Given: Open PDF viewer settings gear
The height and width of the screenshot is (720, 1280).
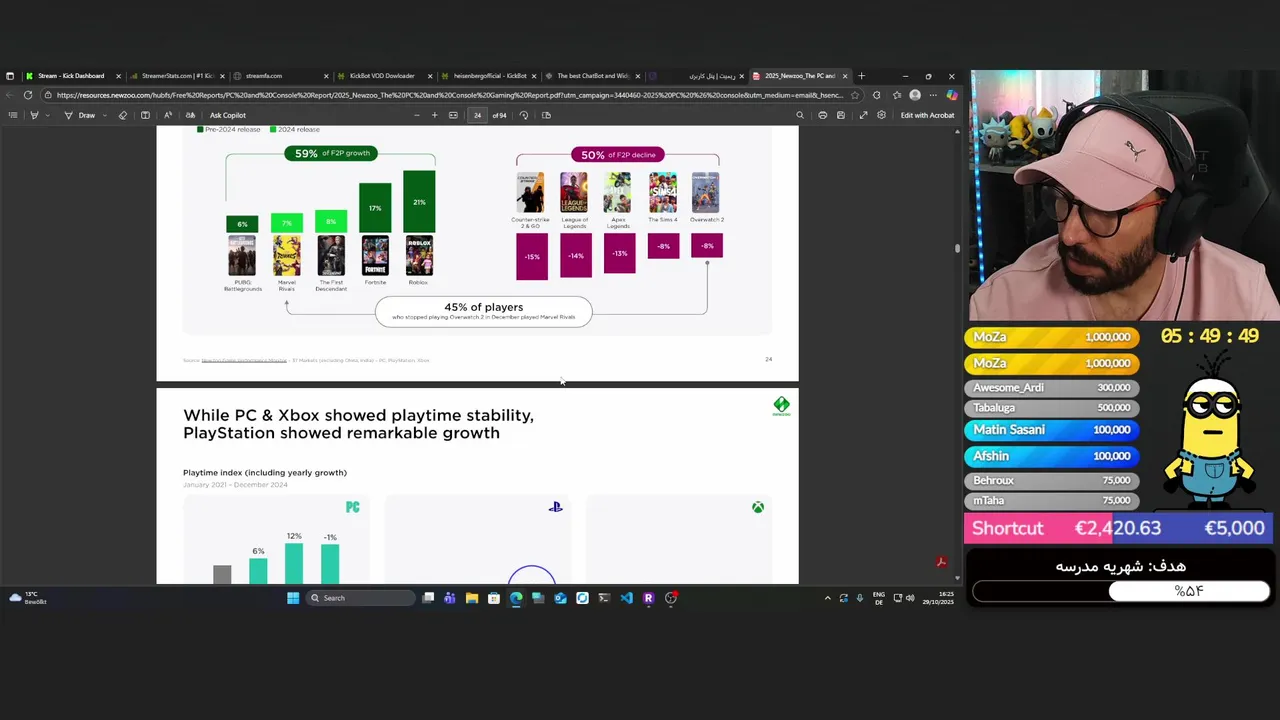Looking at the screenshot, I should point(881,115).
